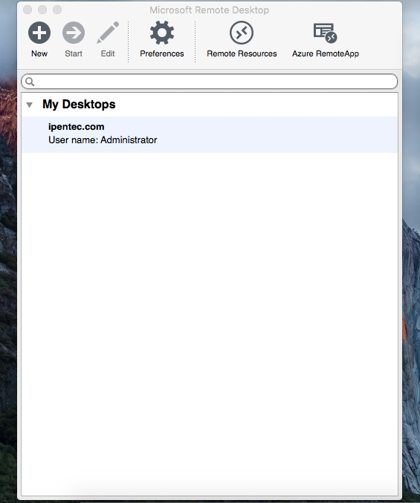Click the window zoom button
Screen dimensions: 420x503
point(57,10)
